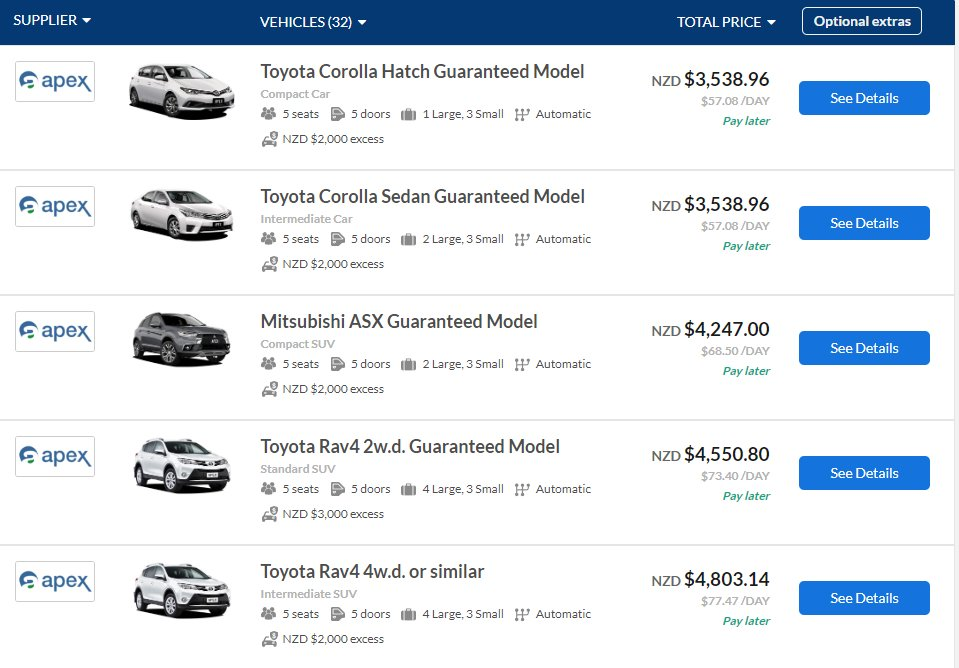See Details for Toyota Rav4 2w.d.
This screenshot has height=668, width=959.
click(864, 473)
